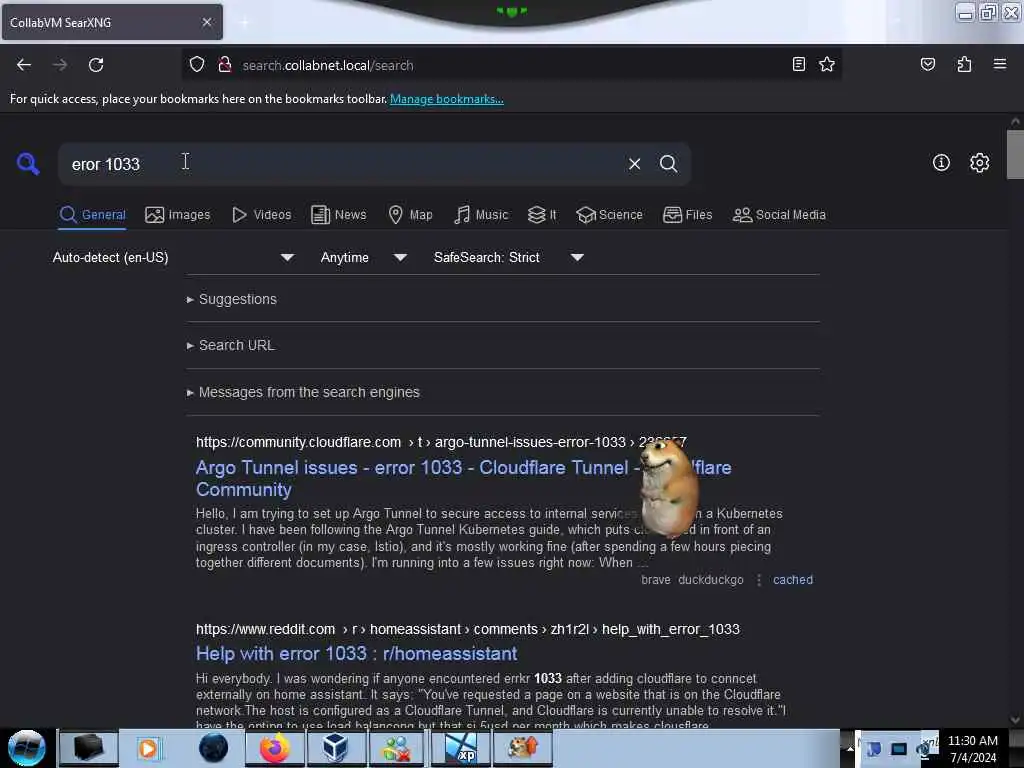The height and width of the screenshot is (768, 1024).
Task: Open the XP taskbar application
Action: [x=460, y=748]
